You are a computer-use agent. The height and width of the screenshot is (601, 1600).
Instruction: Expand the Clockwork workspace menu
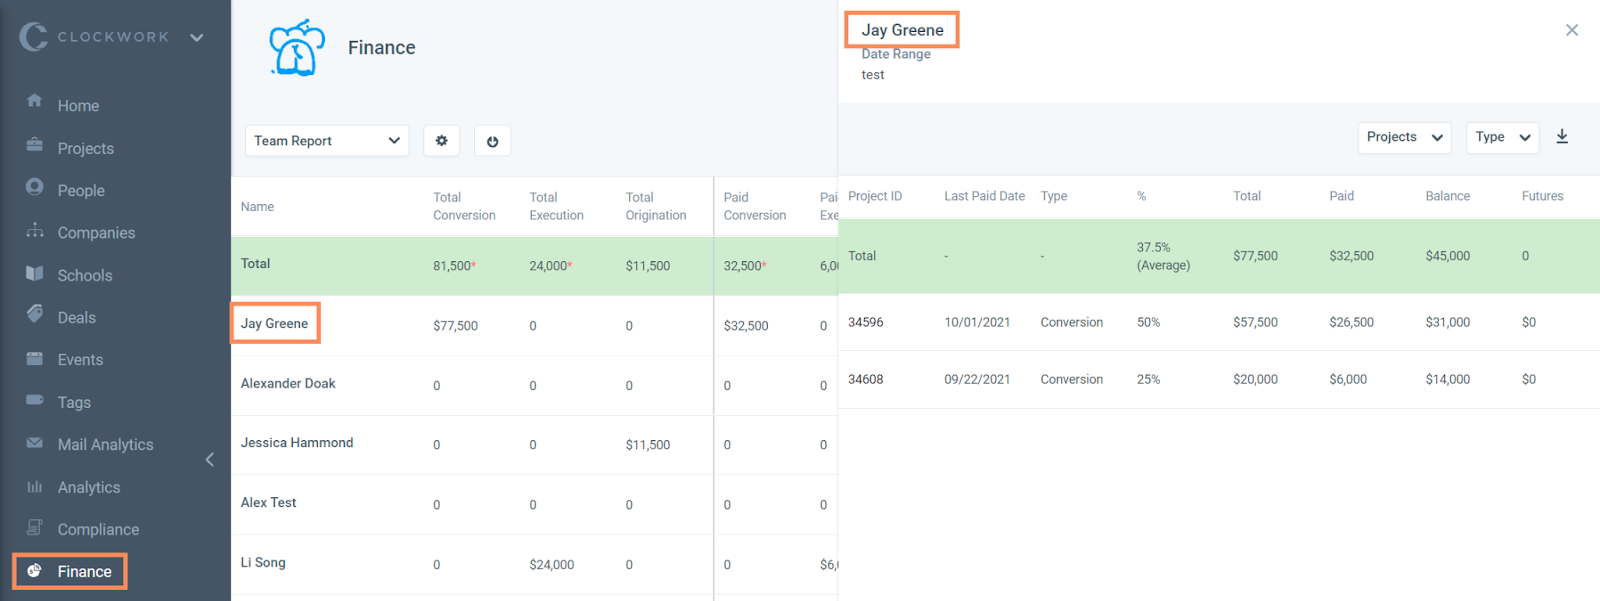click(197, 38)
